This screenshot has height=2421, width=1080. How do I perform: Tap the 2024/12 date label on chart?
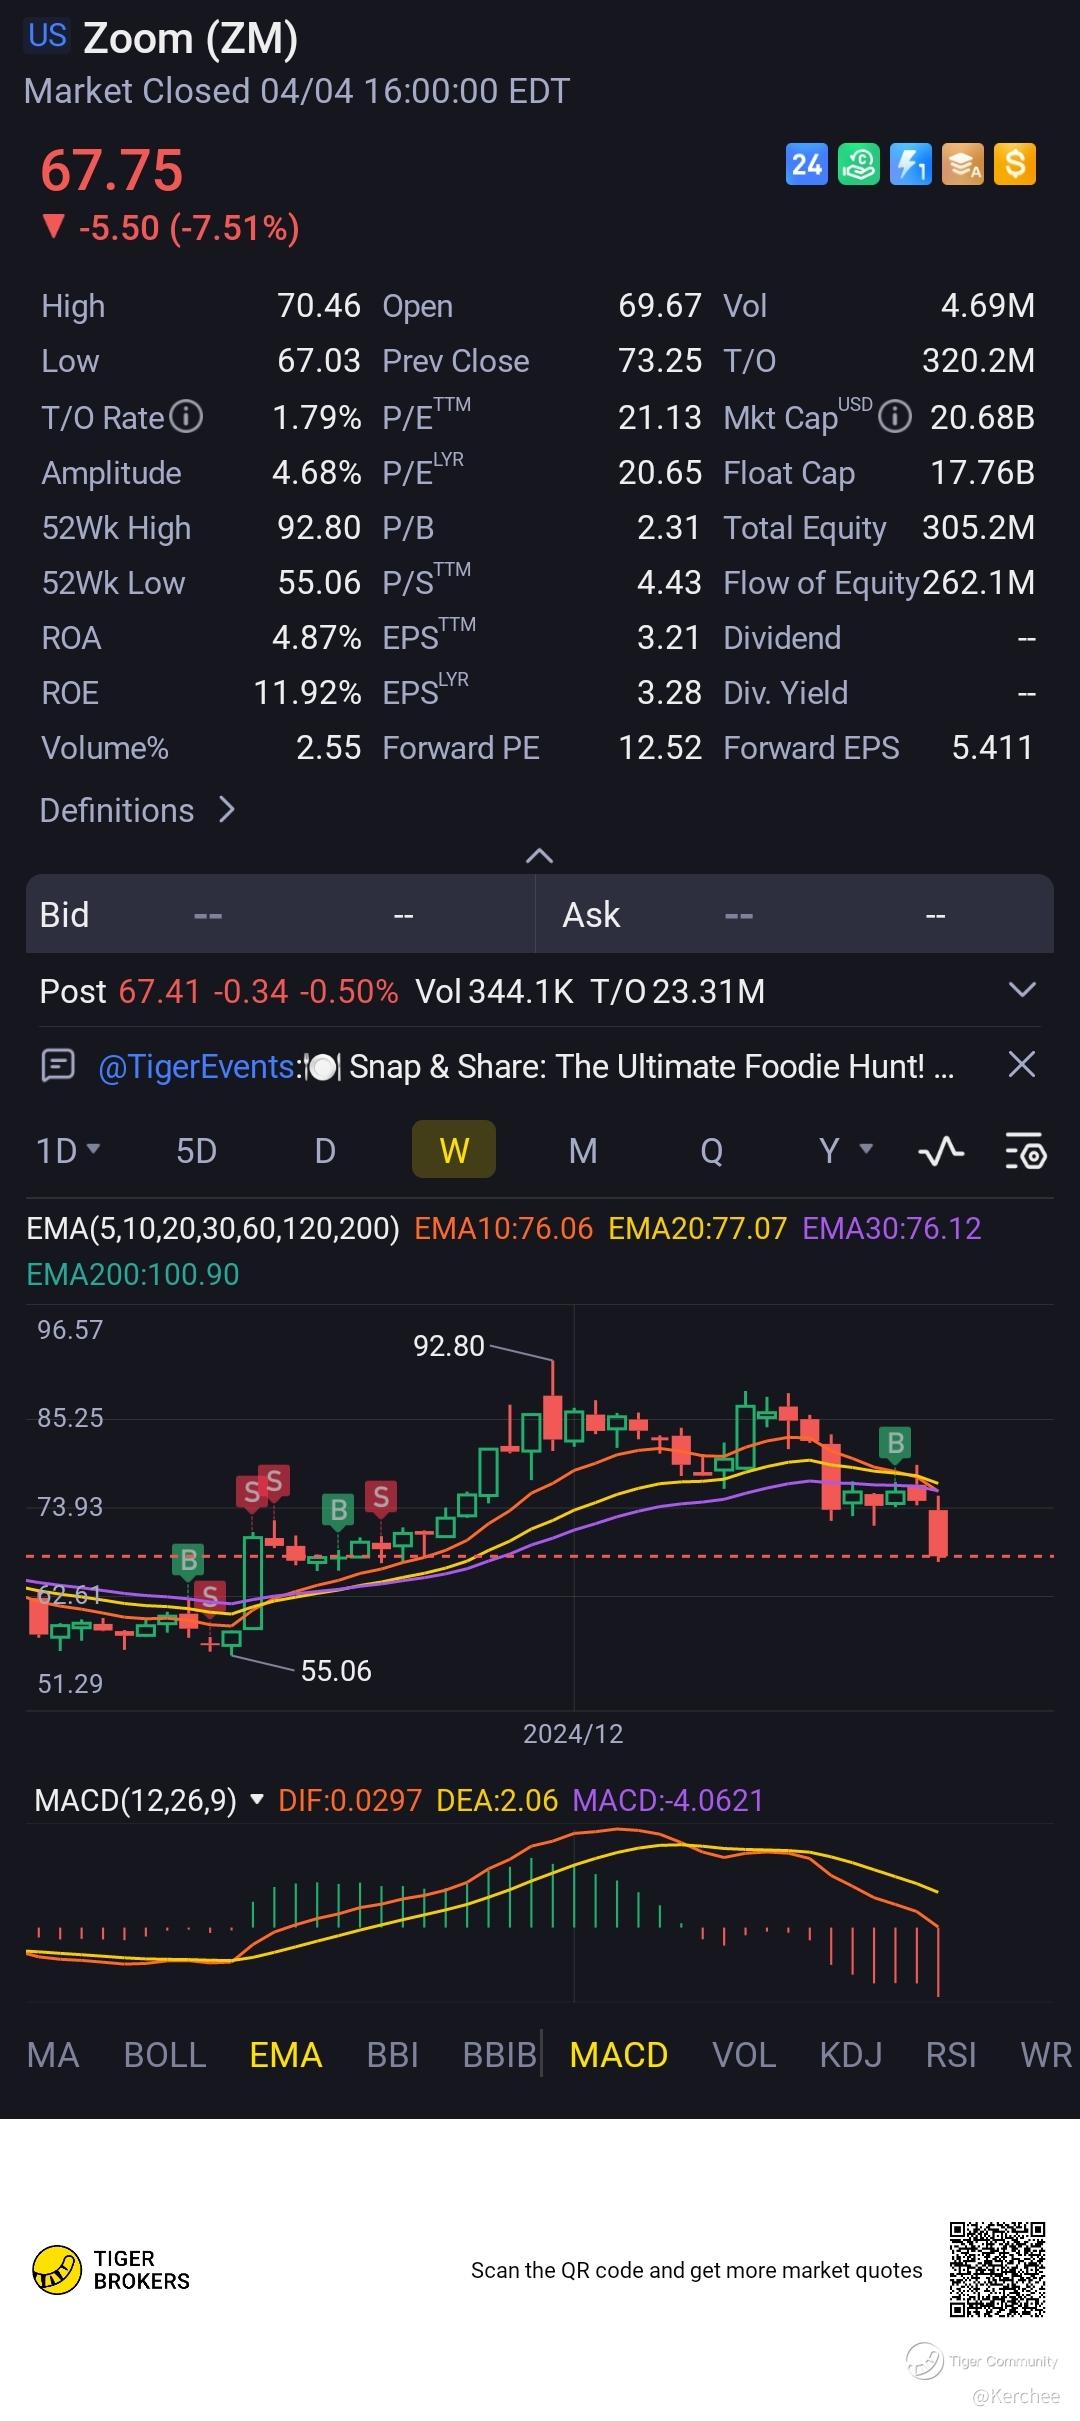click(573, 1733)
